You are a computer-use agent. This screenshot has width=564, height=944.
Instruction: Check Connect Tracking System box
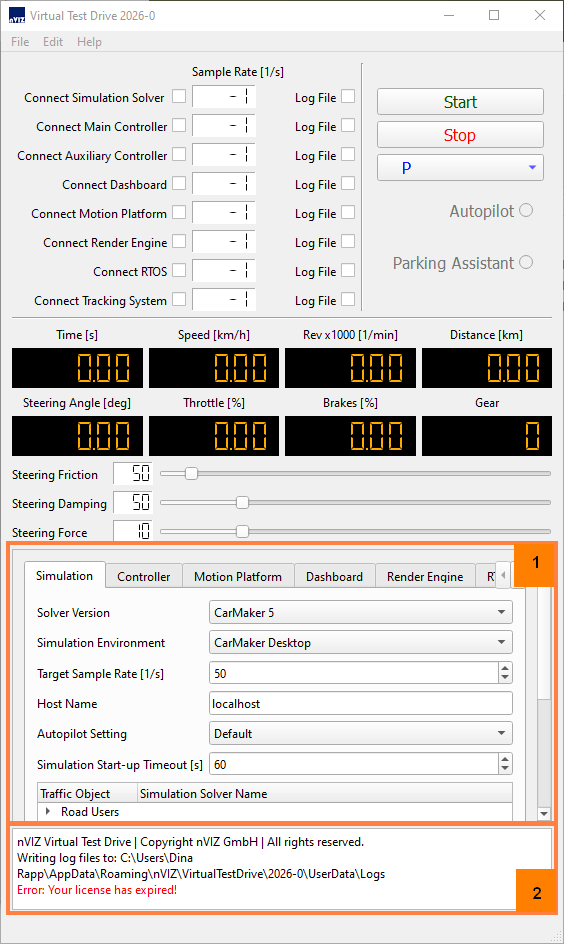click(179, 299)
